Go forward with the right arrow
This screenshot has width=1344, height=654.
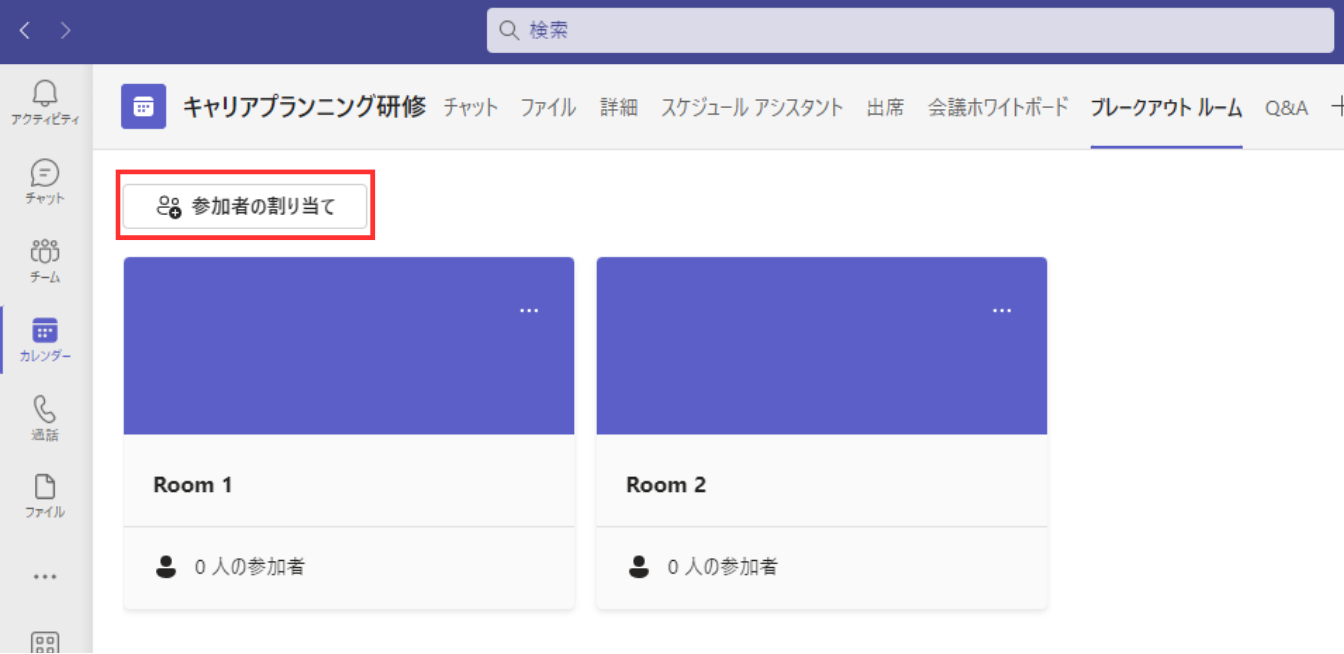66,31
